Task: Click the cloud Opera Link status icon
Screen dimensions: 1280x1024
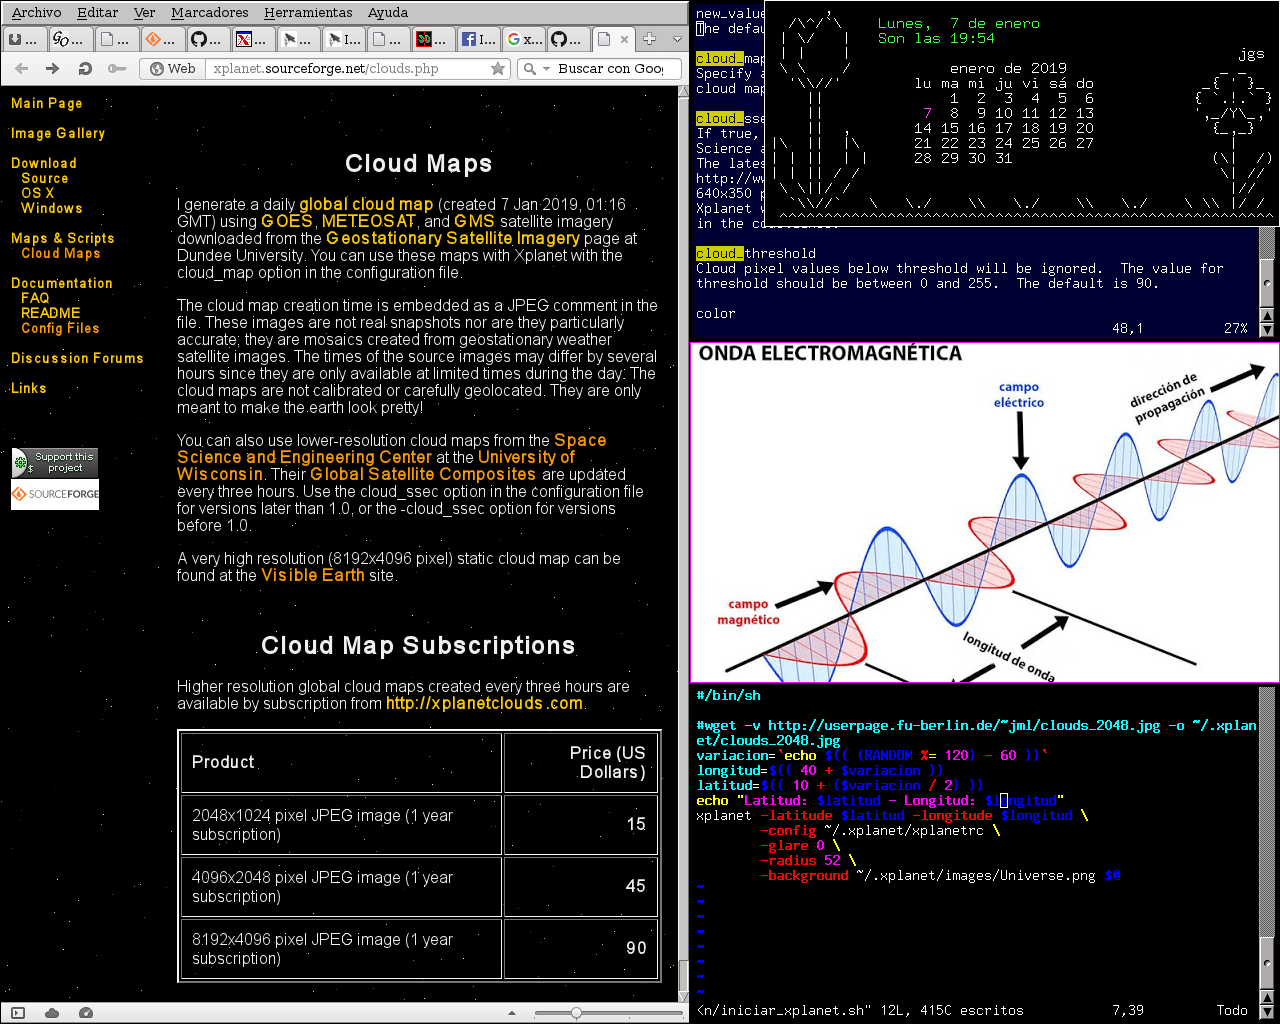Action: 51,1013
